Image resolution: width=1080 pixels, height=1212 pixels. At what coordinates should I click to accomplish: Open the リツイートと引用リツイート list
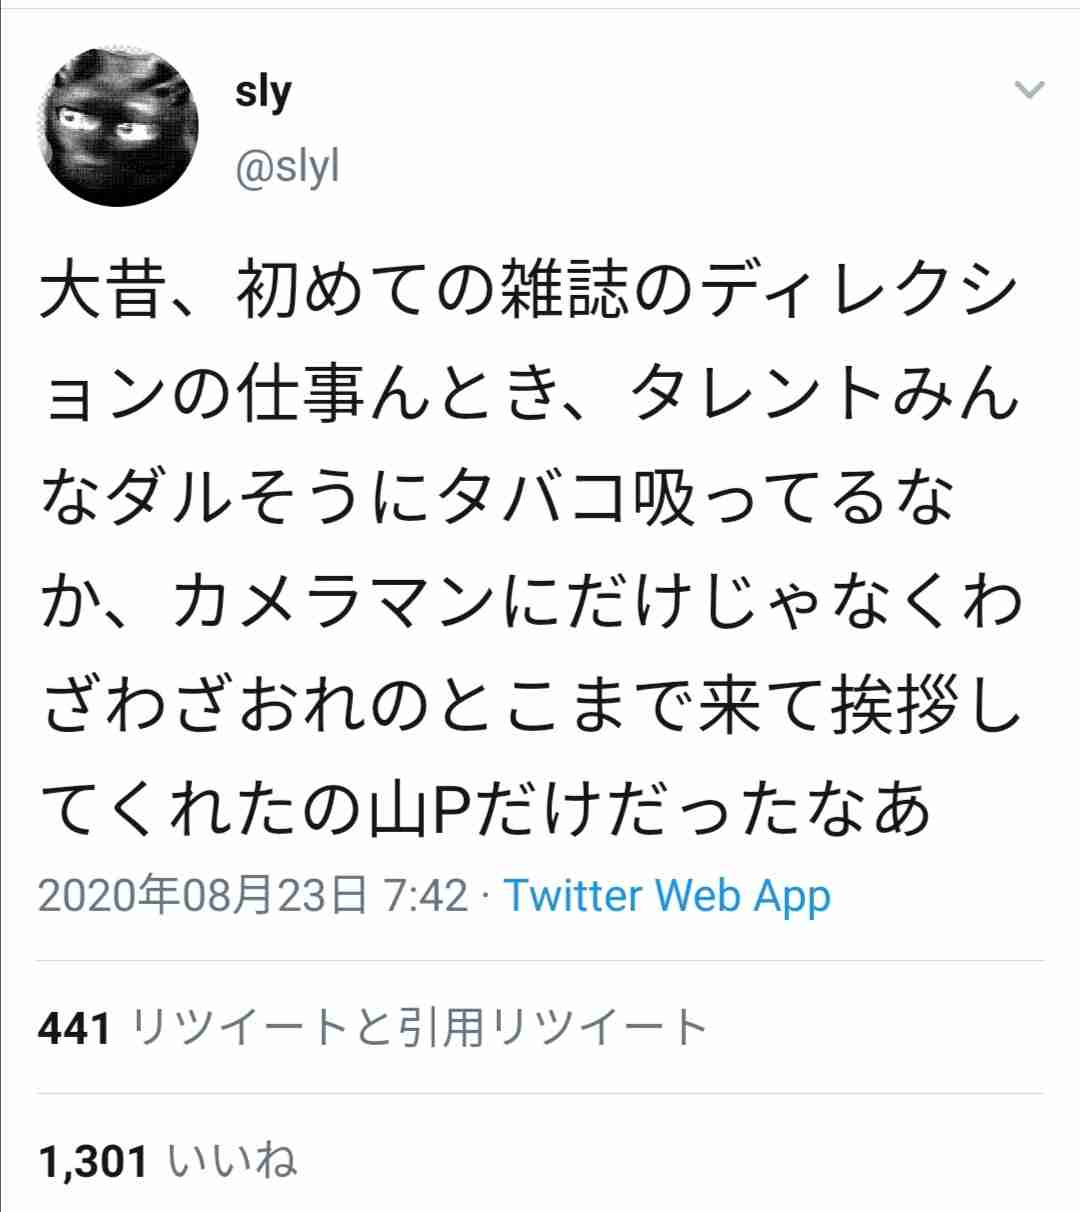pos(419,1028)
